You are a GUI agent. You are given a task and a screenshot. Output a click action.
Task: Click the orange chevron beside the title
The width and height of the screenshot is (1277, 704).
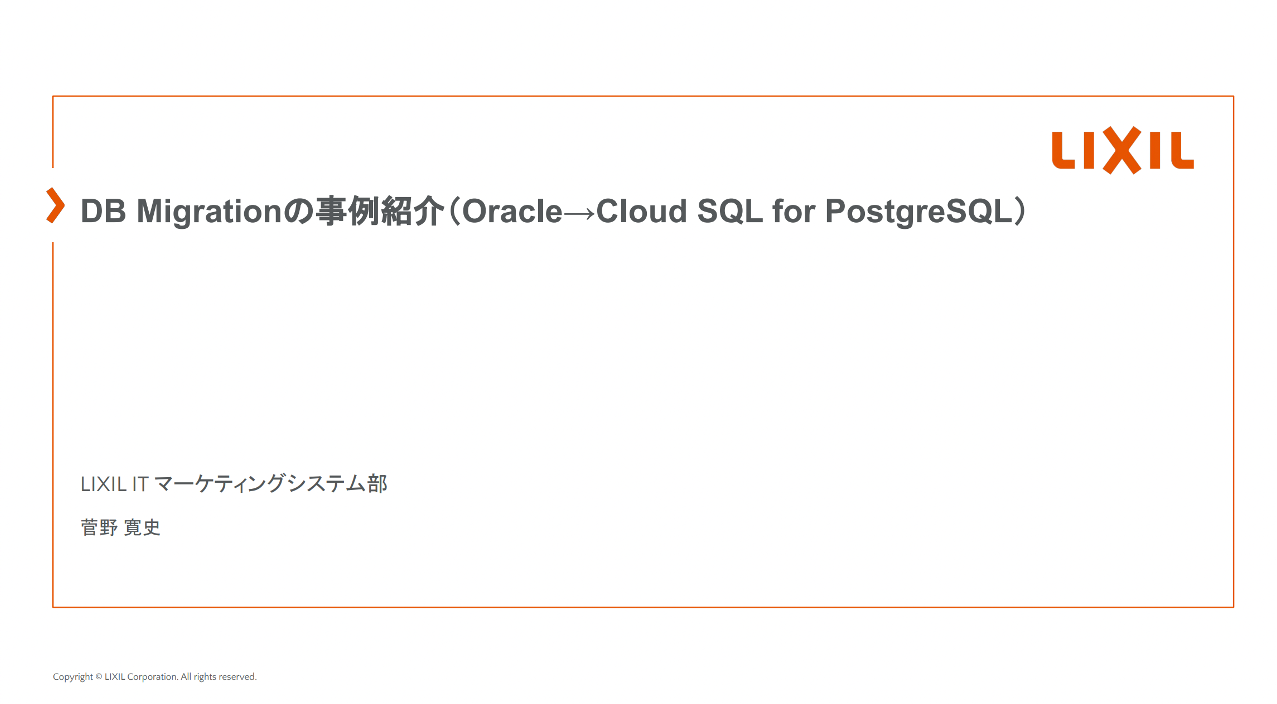click(x=56, y=204)
